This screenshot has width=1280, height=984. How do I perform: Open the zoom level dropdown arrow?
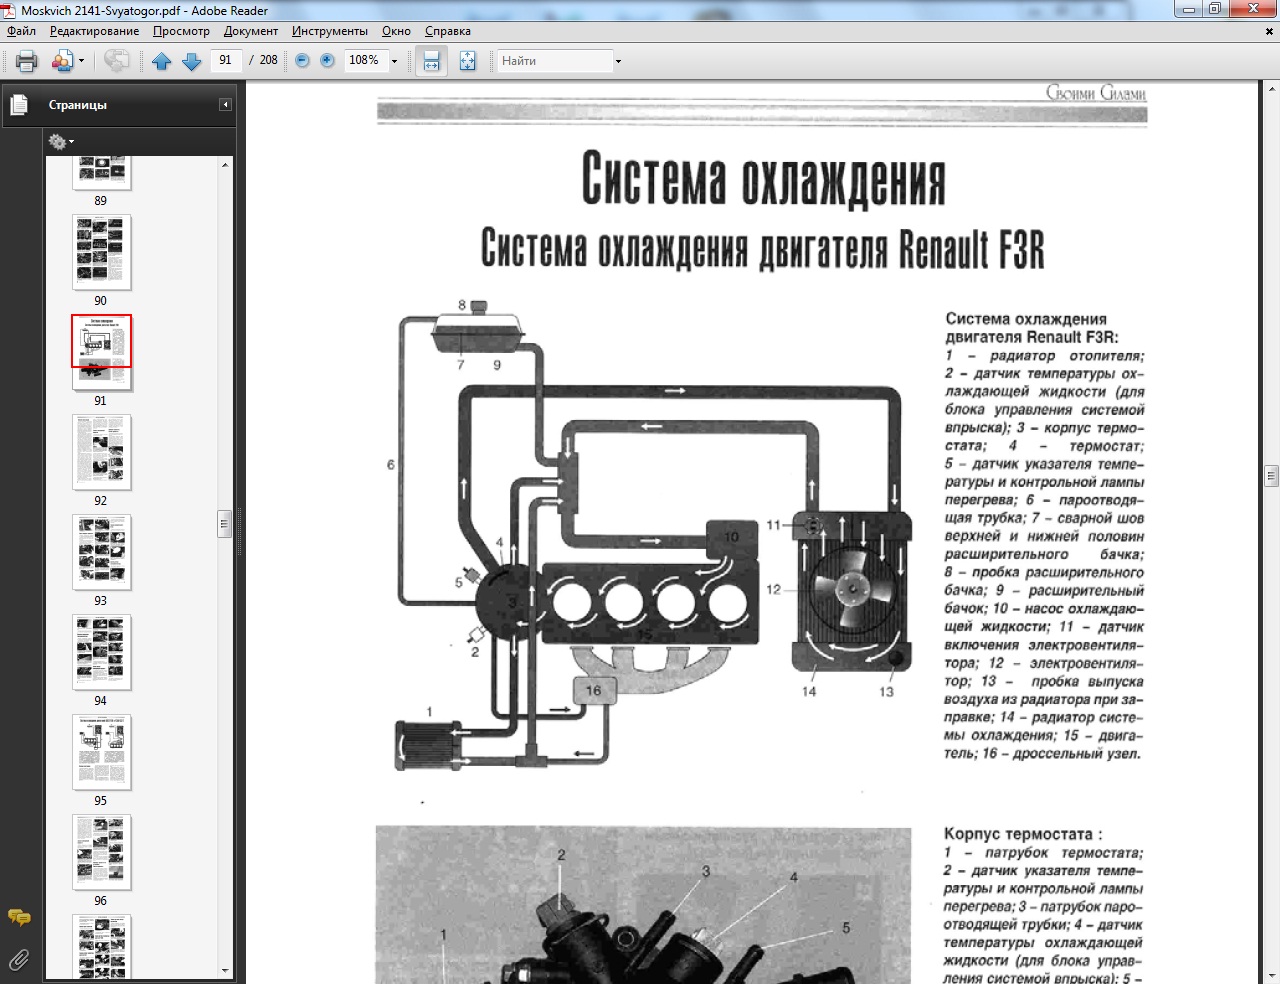394,61
